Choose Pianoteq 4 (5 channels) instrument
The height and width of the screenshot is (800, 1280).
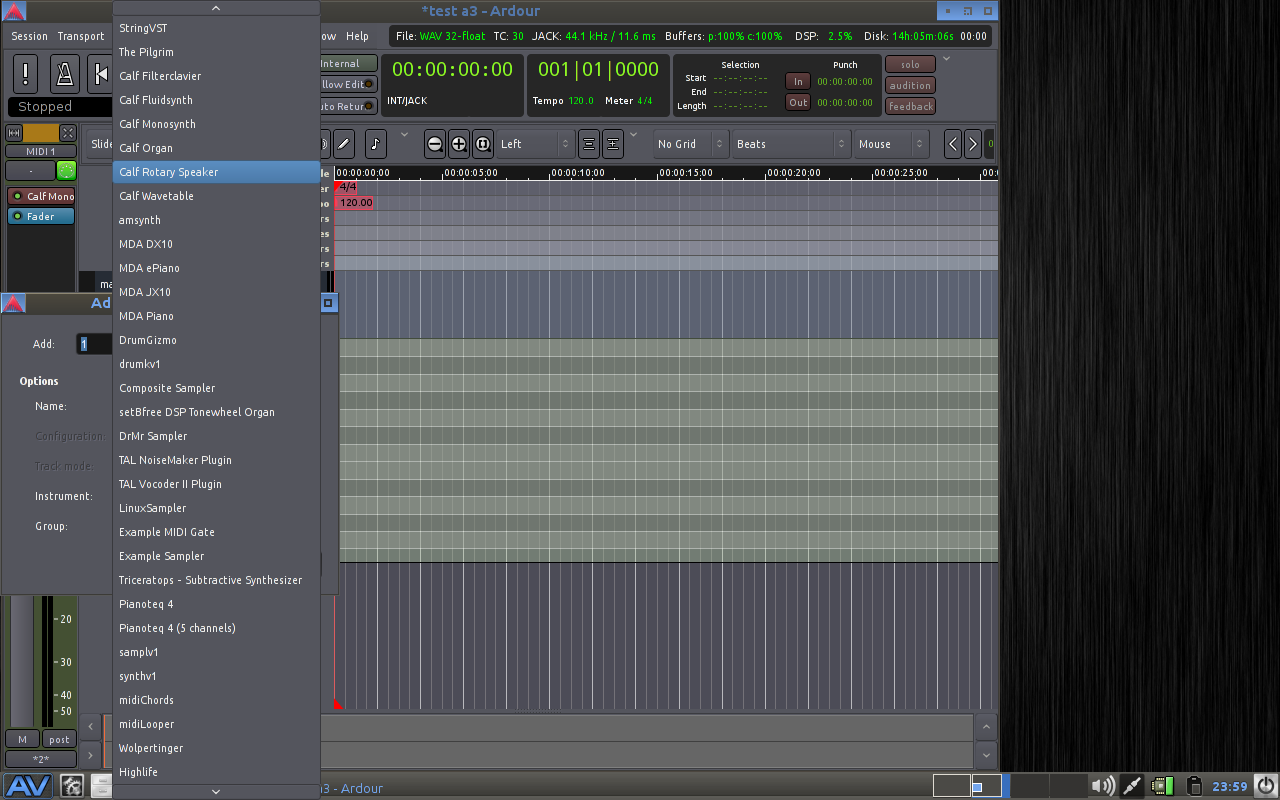coord(216,628)
